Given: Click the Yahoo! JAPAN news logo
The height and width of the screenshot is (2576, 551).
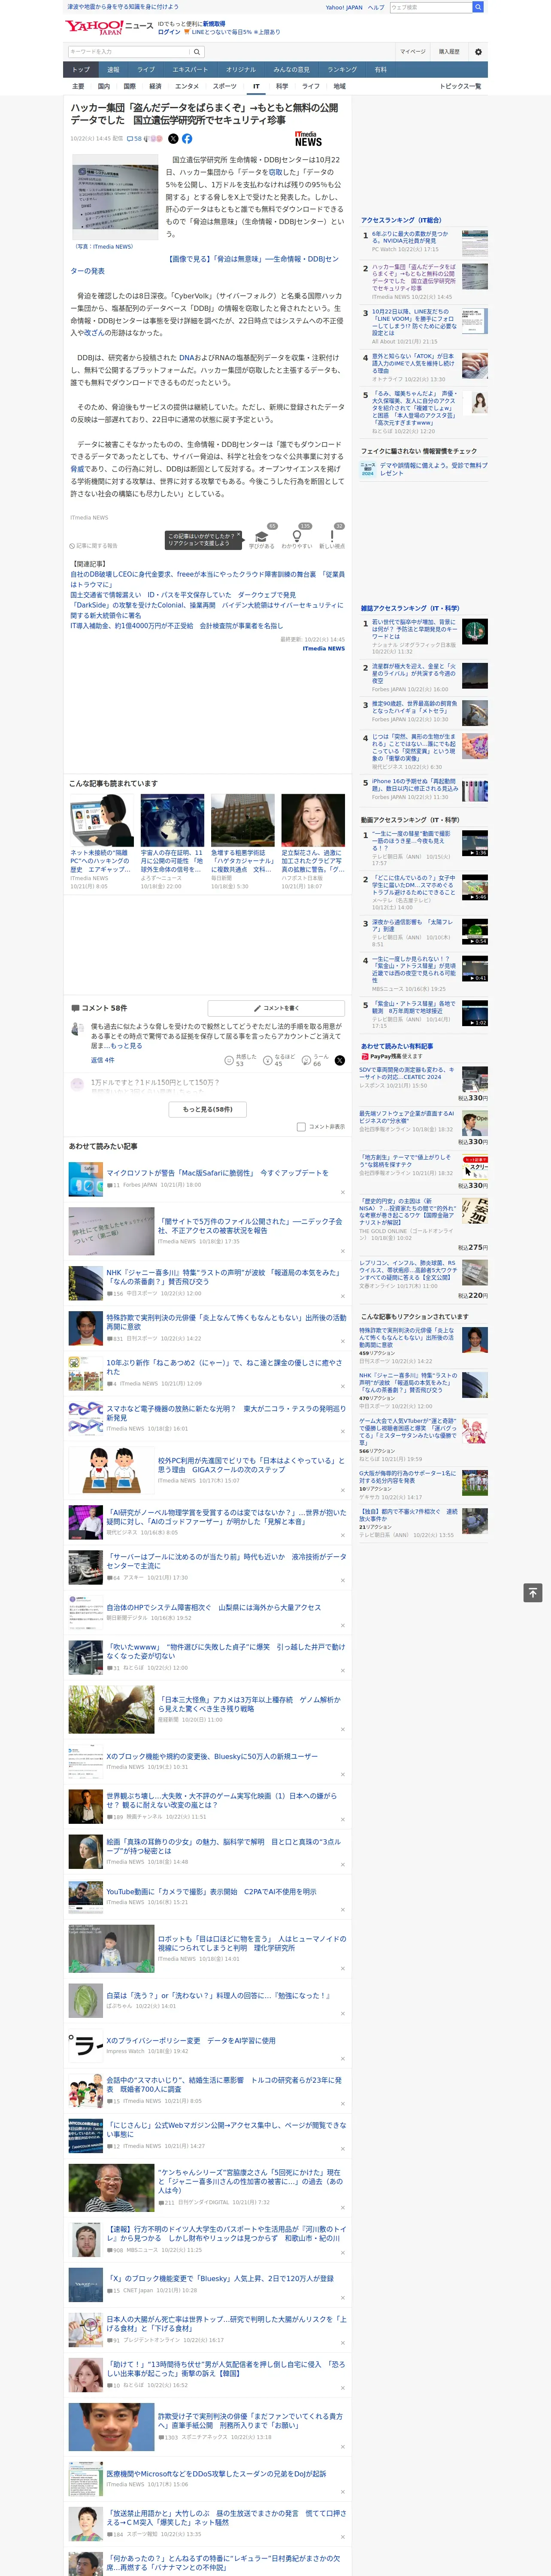Looking at the screenshot, I should 109,27.
